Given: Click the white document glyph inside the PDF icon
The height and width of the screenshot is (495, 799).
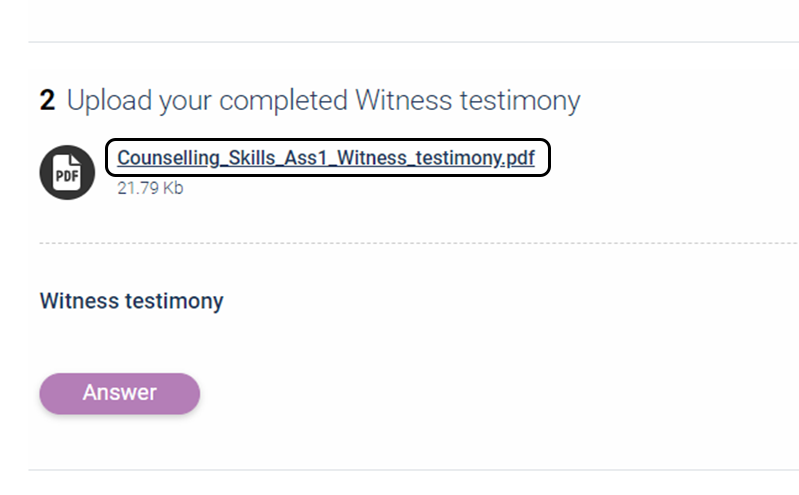Looking at the screenshot, I should (x=67, y=172).
